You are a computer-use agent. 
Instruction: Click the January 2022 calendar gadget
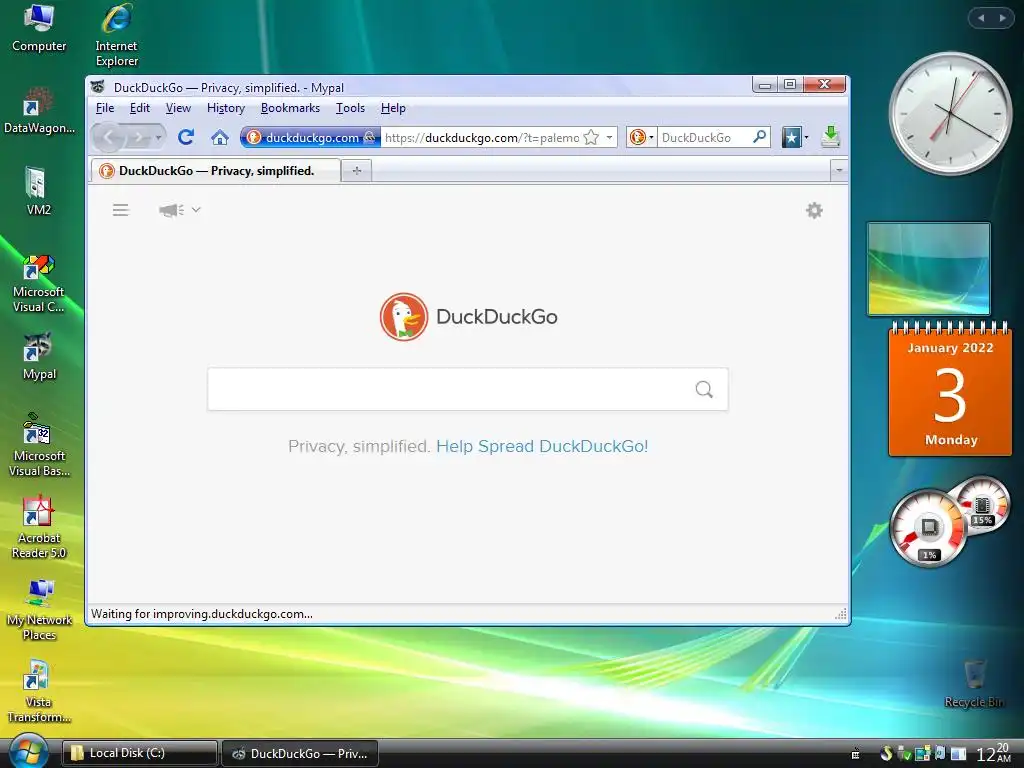(x=950, y=389)
